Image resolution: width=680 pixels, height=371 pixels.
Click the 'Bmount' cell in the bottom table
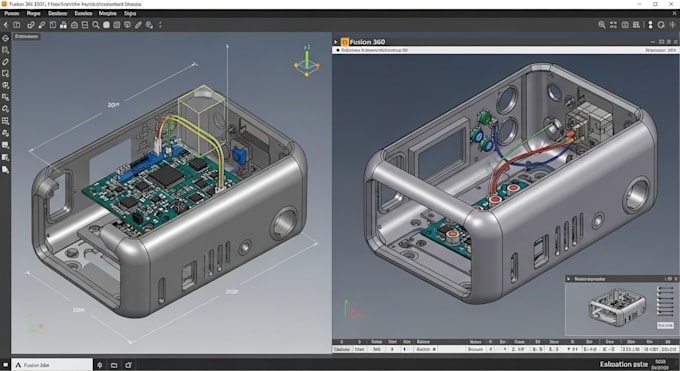pyautogui.click(x=475, y=349)
